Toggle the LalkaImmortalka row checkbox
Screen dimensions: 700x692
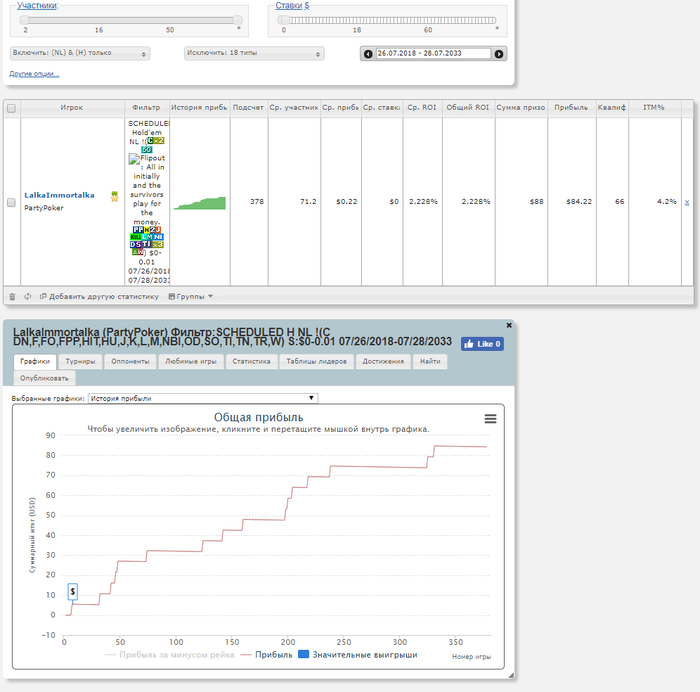click(x=12, y=203)
